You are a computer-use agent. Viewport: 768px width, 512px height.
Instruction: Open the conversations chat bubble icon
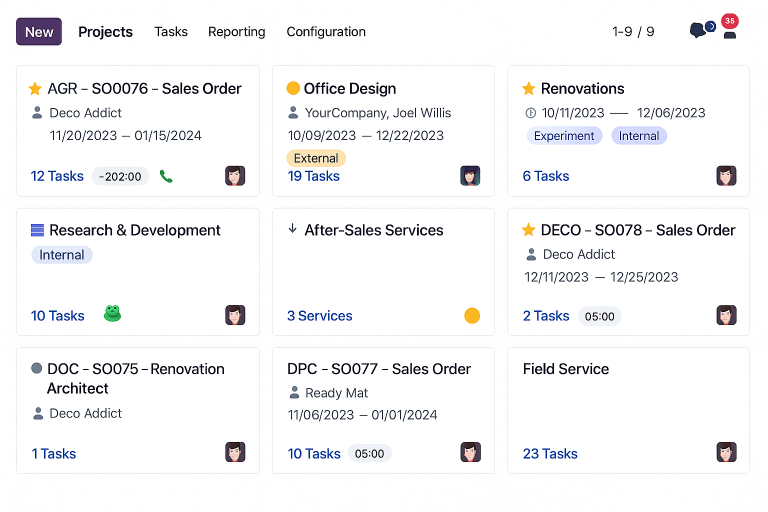click(x=697, y=30)
